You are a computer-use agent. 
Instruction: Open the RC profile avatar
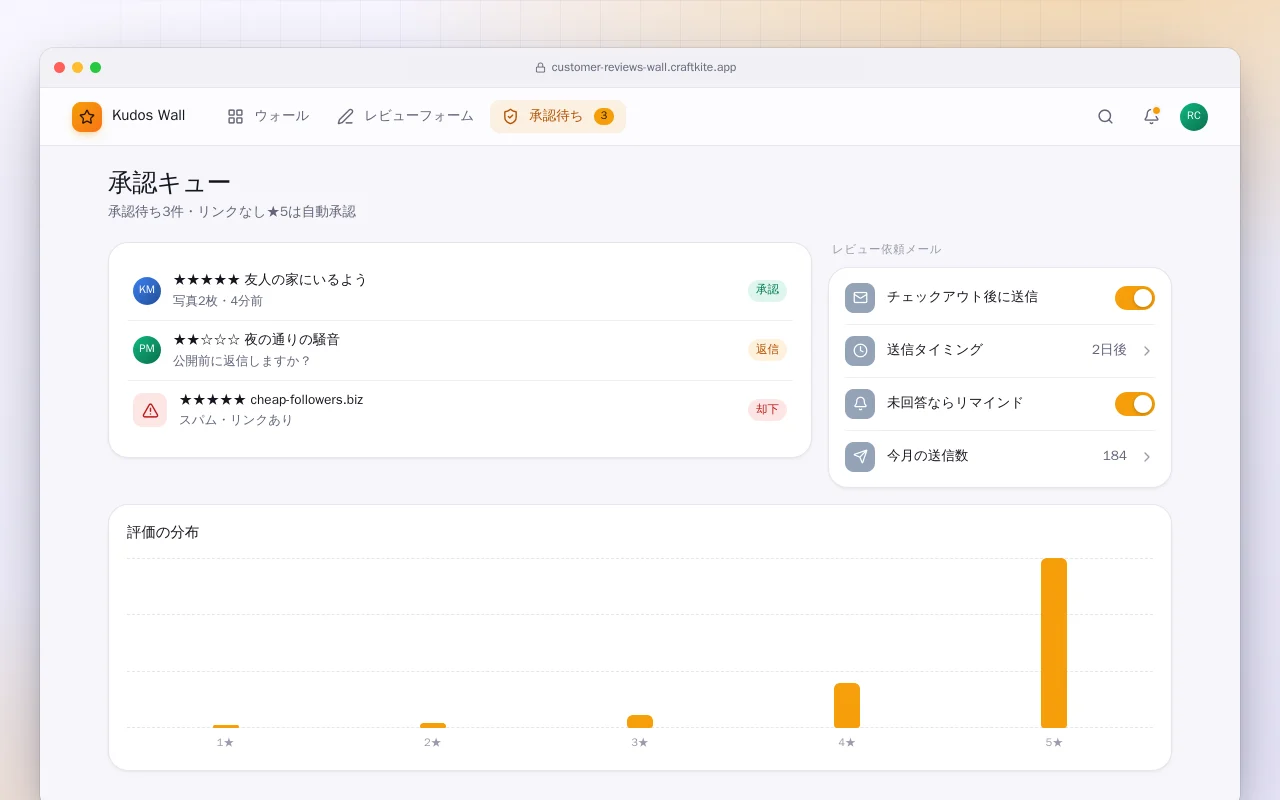(1194, 117)
